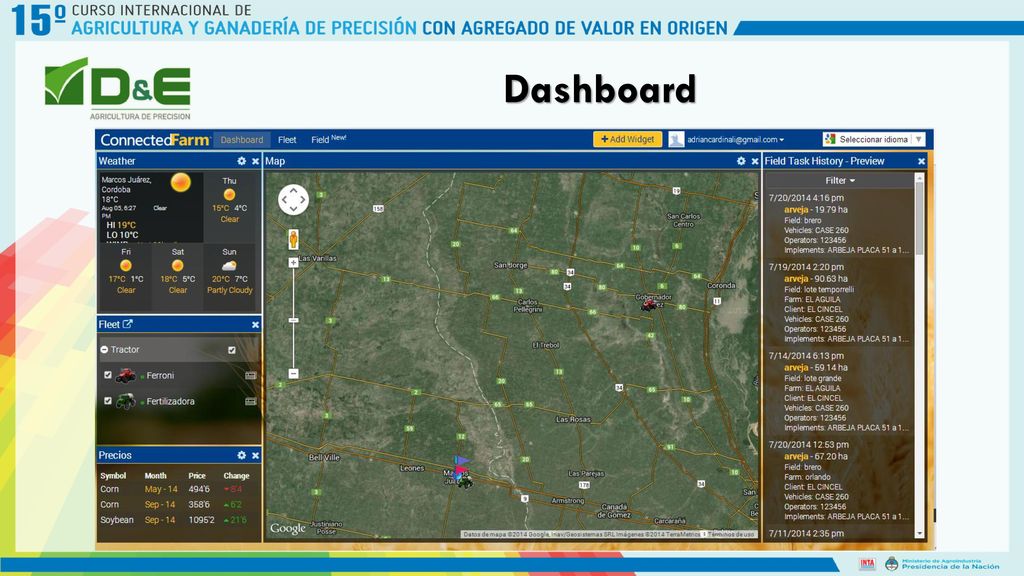
Task: Click the map pan navigation control
Action: tap(293, 199)
